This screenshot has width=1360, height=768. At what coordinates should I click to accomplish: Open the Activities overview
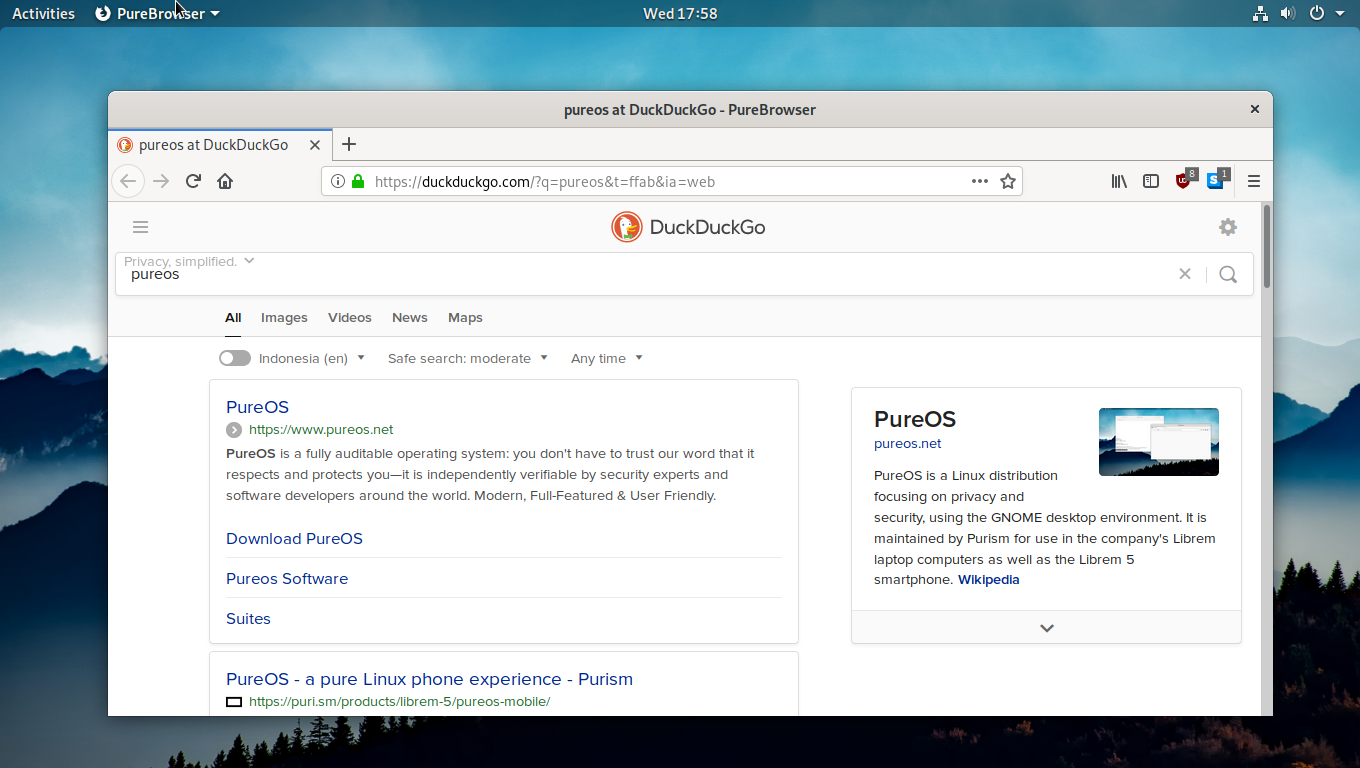click(43, 13)
